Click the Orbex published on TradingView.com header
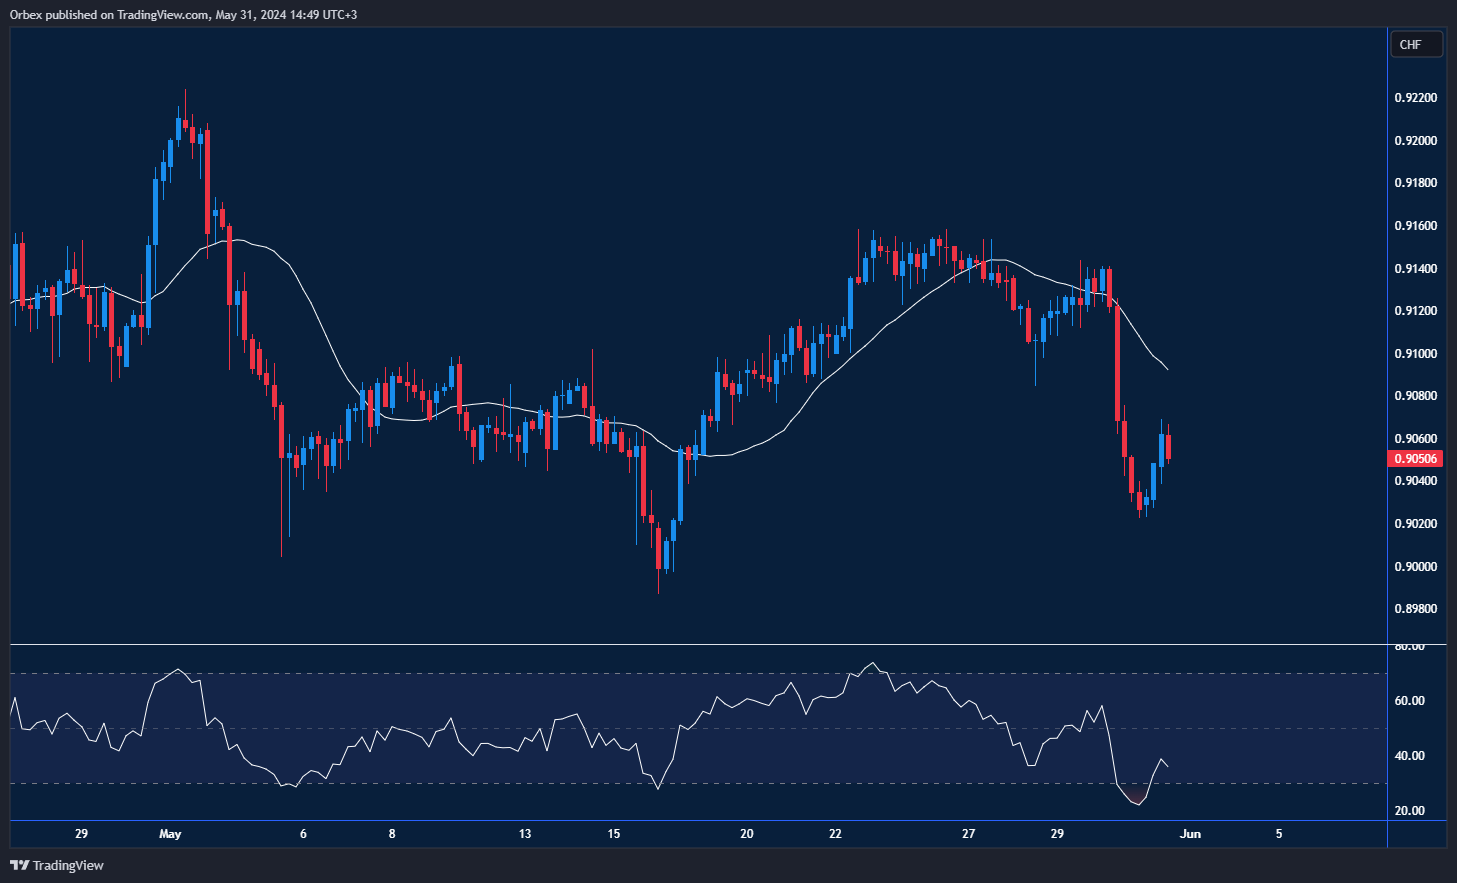Screen dimensions: 1457x883 coord(183,14)
